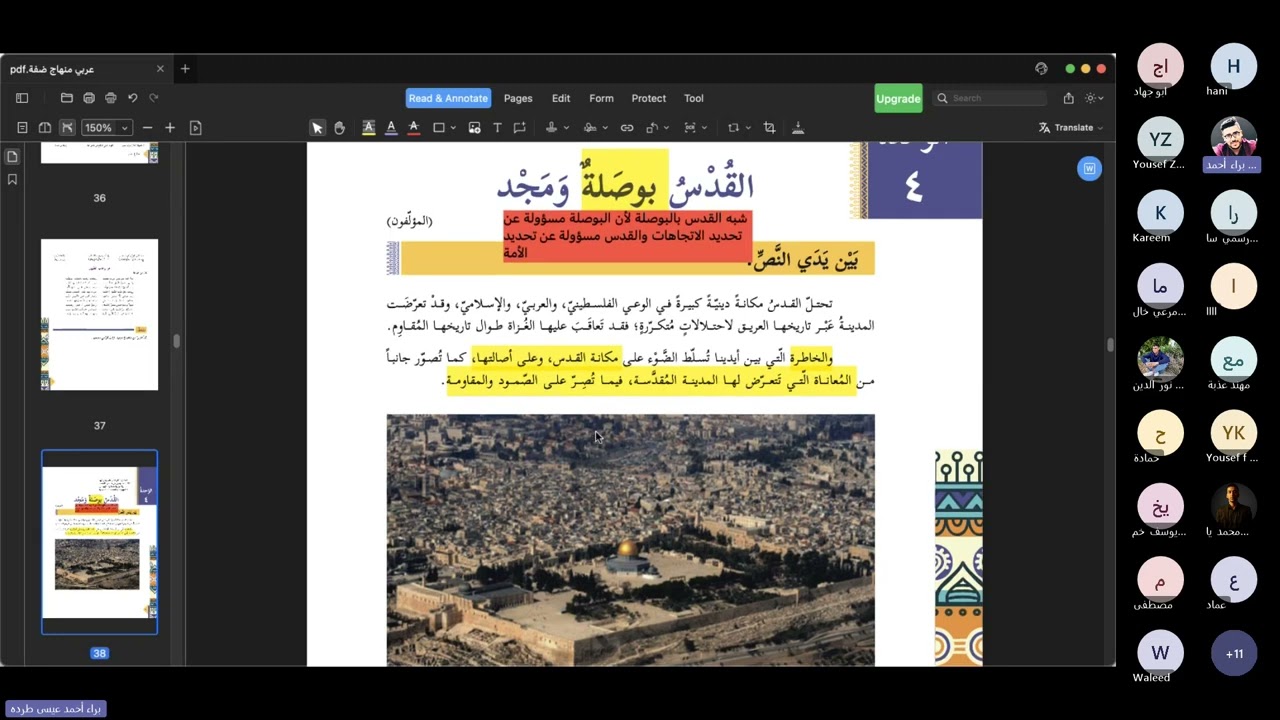Image resolution: width=1280 pixels, height=720 pixels.
Task: Click the page rotate-crop frame icon
Action: (x=733, y=128)
